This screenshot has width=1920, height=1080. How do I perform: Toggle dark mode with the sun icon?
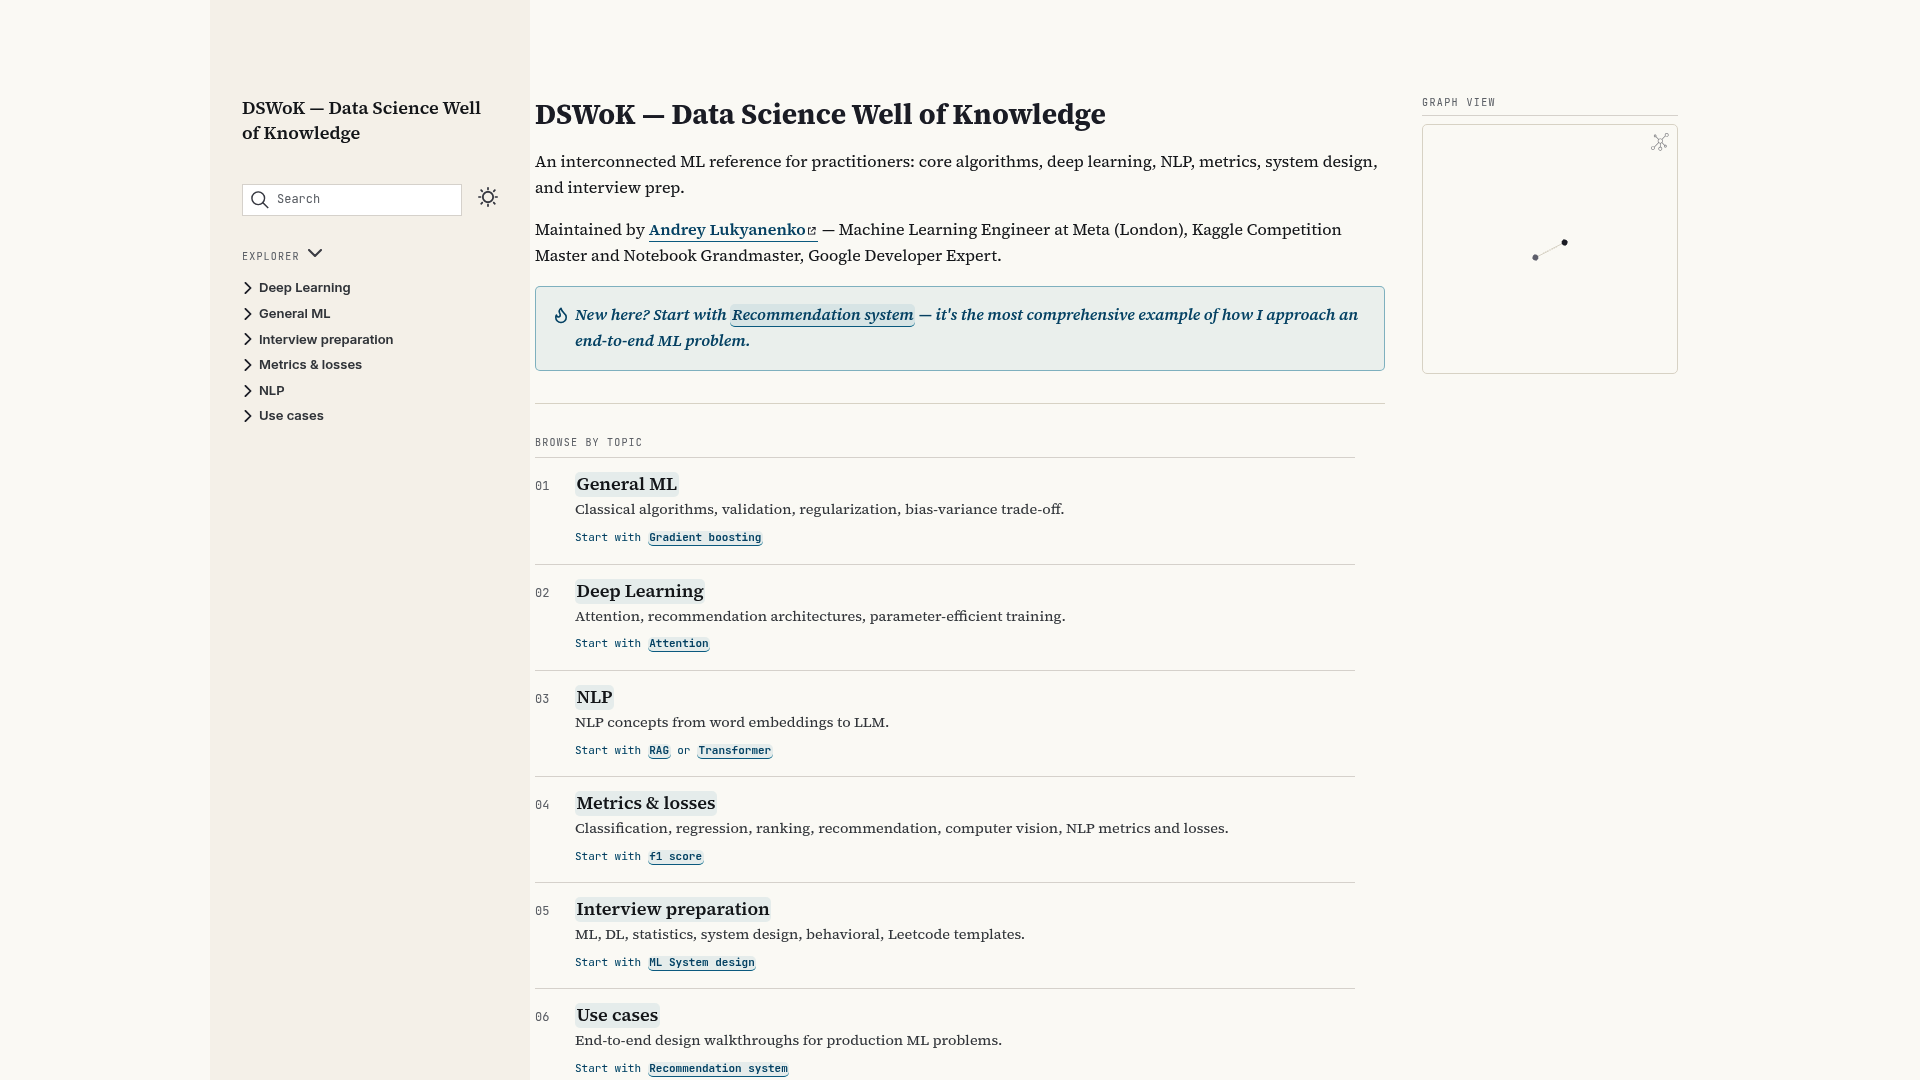pyautogui.click(x=488, y=197)
